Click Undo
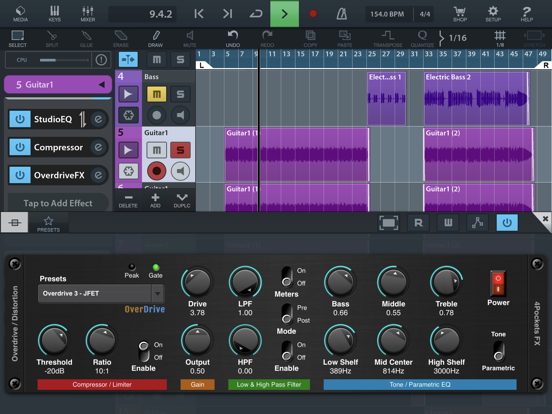The width and height of the screenshot is (552, 414). click(233, 39)
